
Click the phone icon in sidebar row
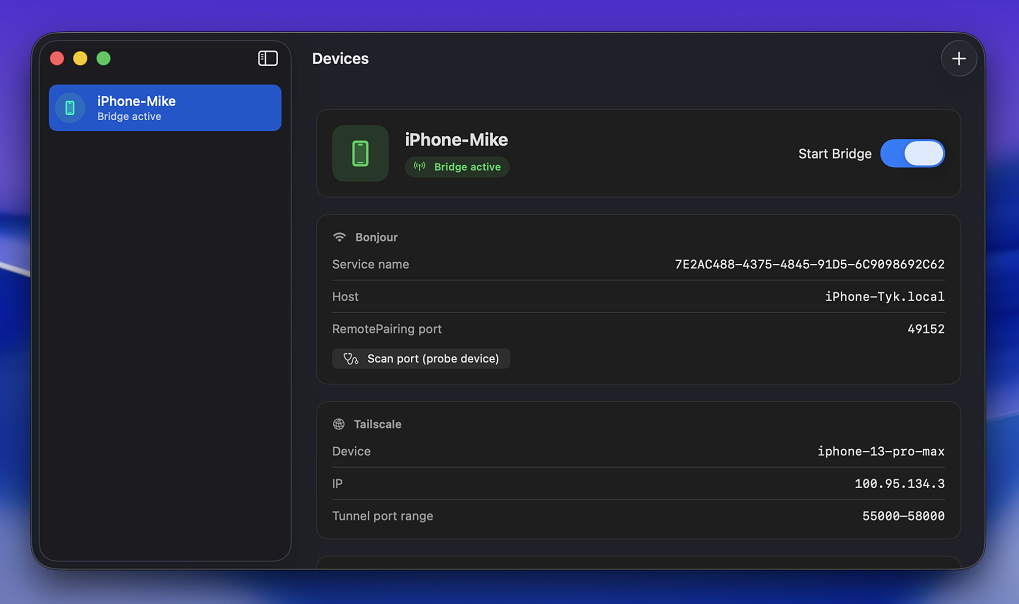pos(70,108)
